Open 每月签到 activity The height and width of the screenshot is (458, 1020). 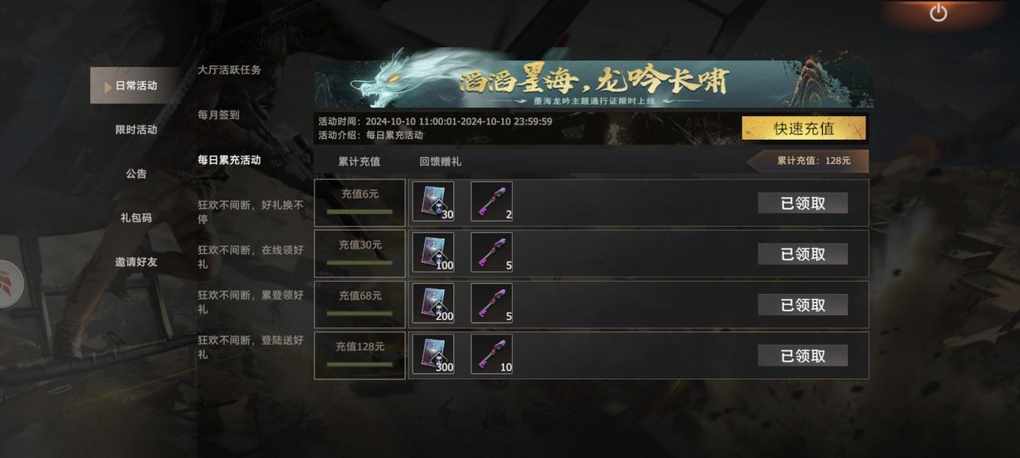(x=219, y=114)
